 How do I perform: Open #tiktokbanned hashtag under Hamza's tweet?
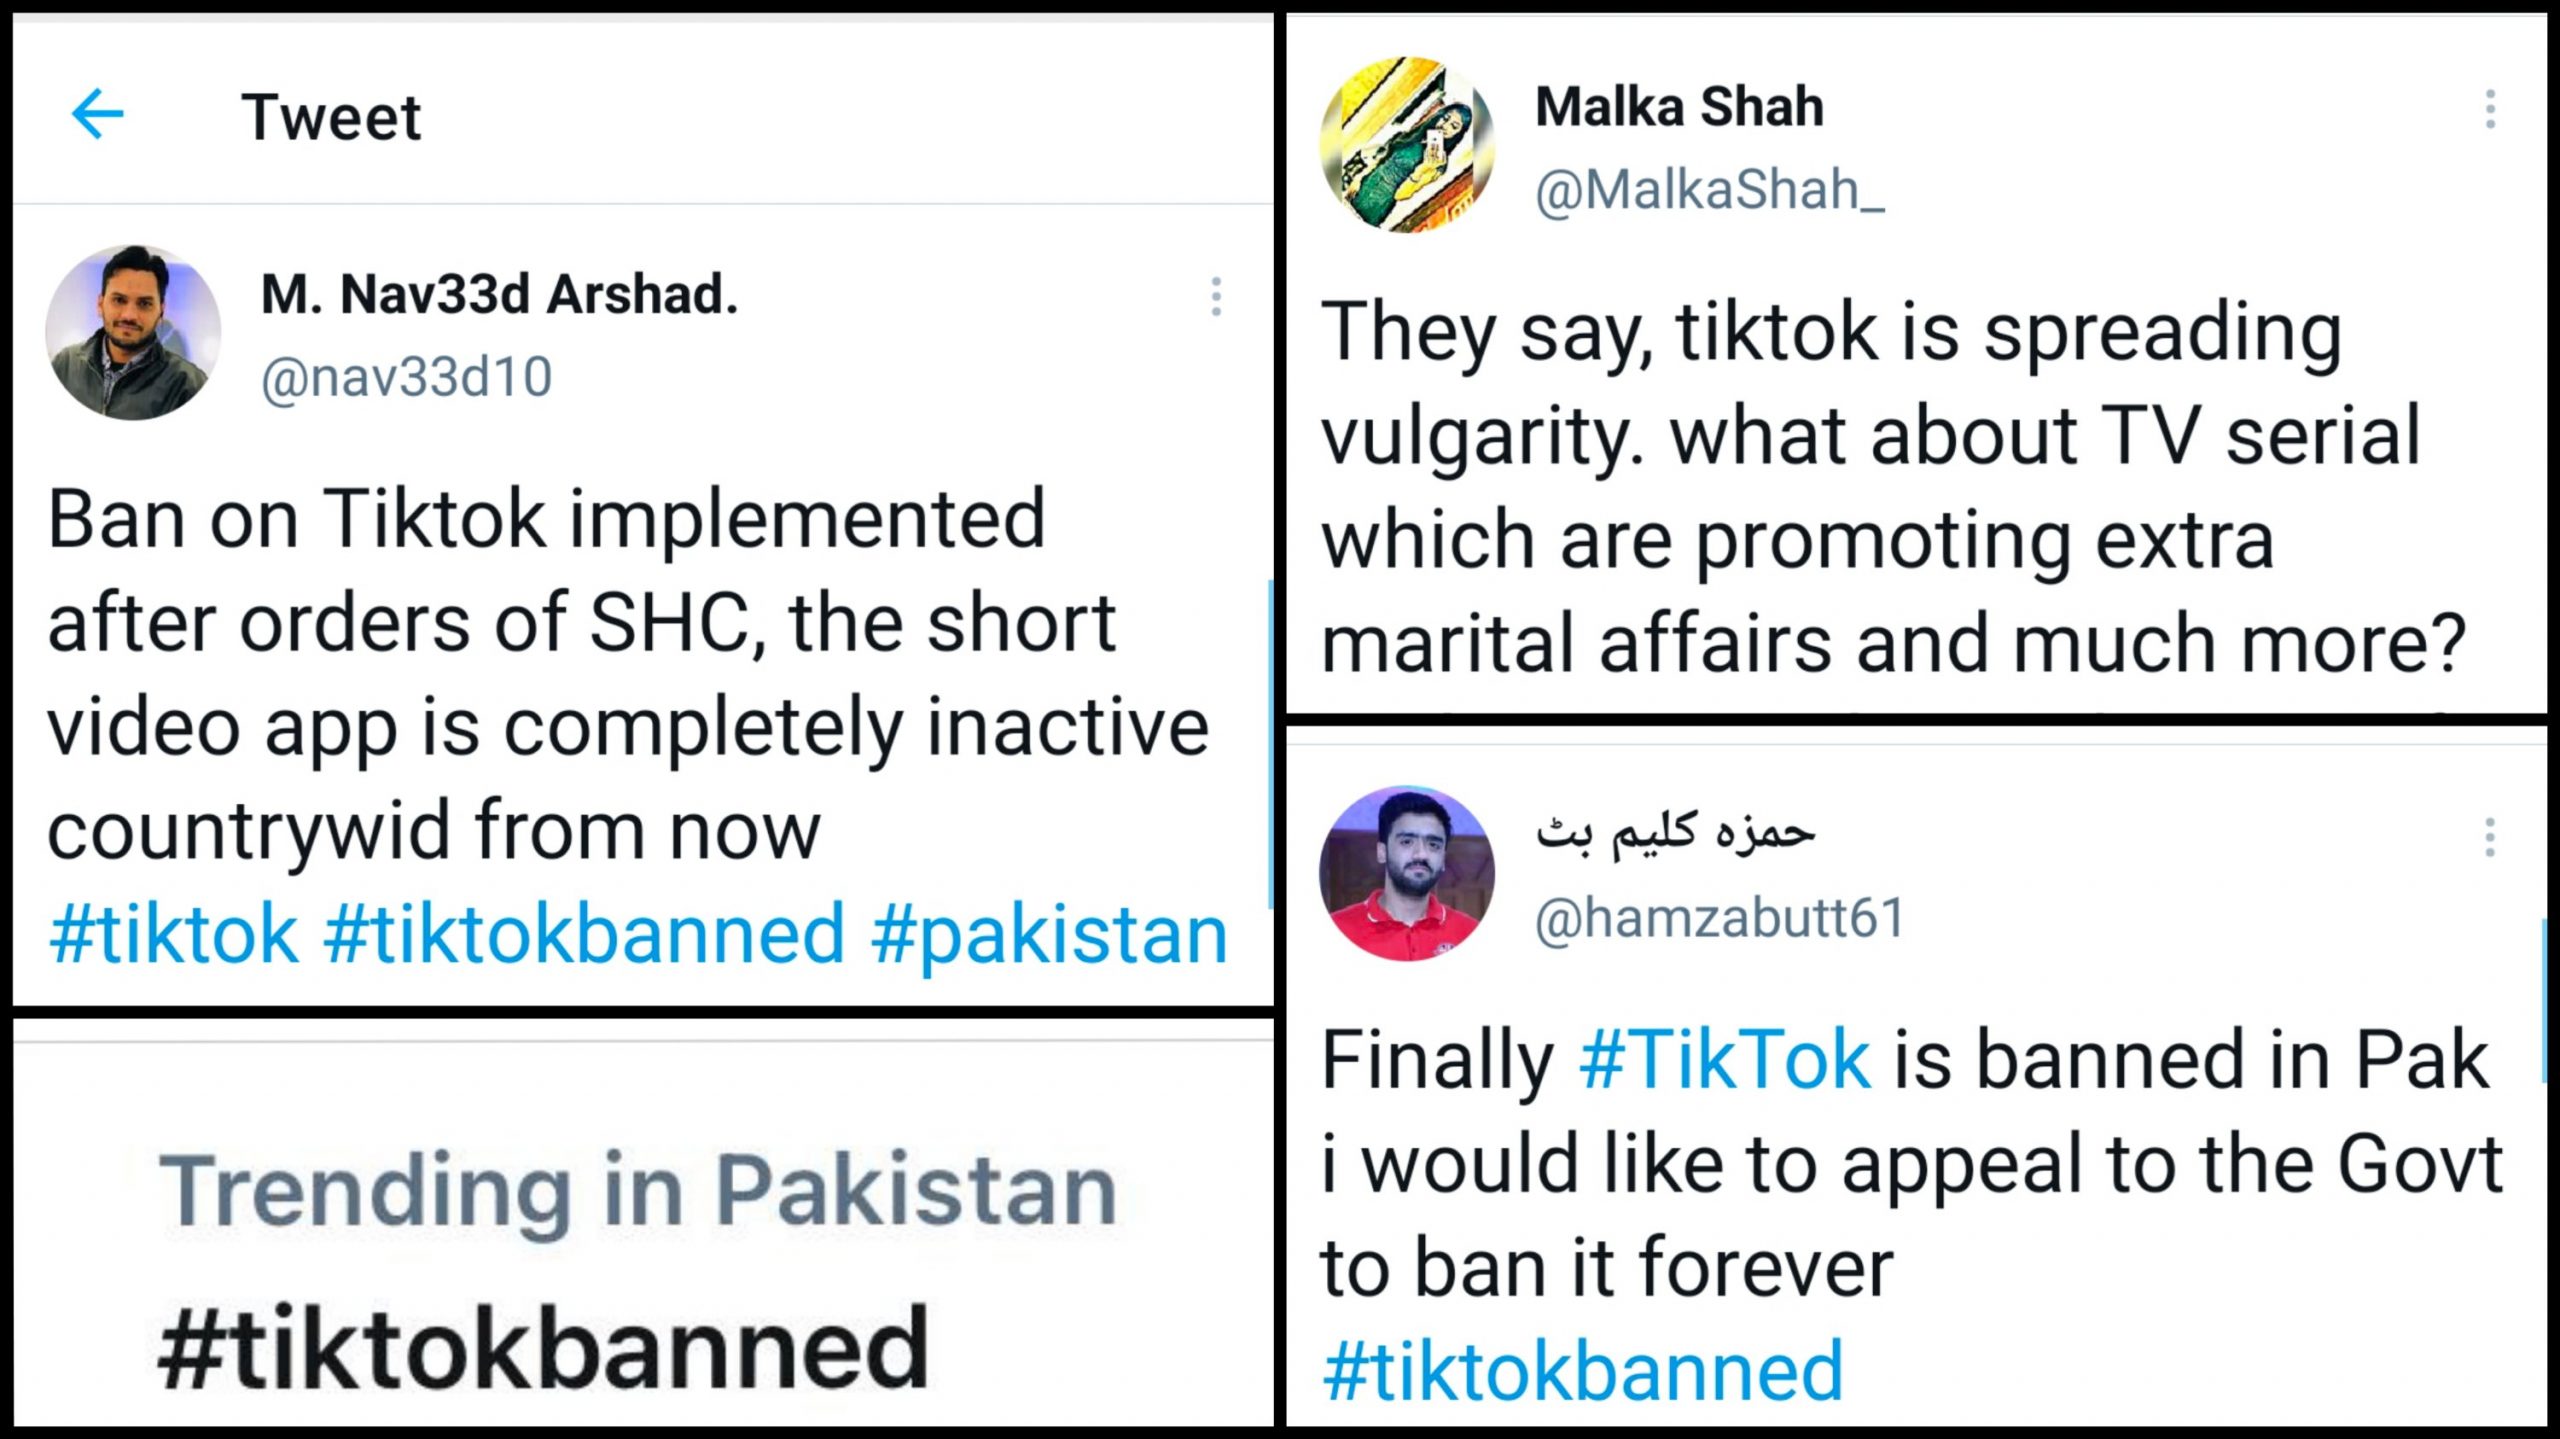1582,1372
